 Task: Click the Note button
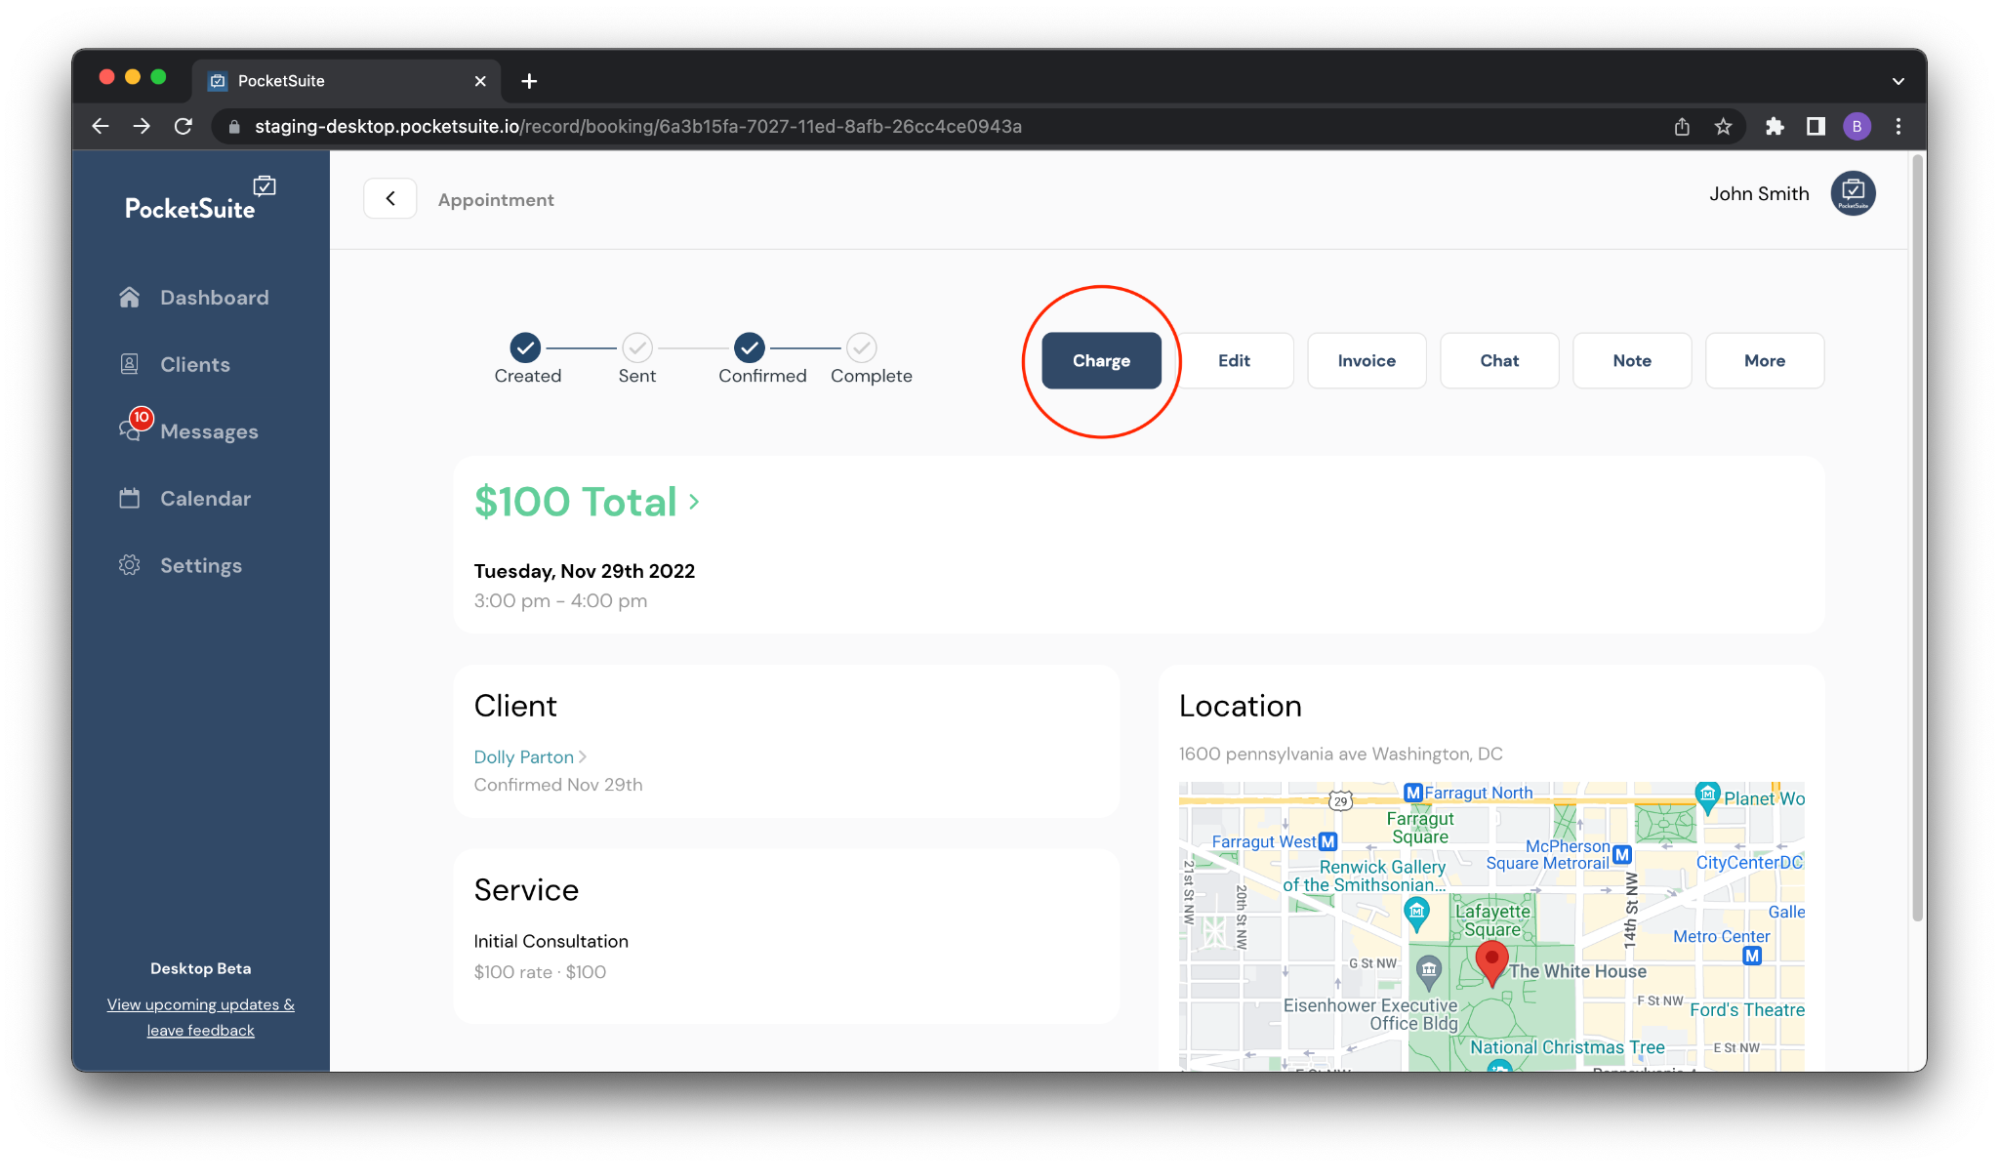tap(1631, 360)
